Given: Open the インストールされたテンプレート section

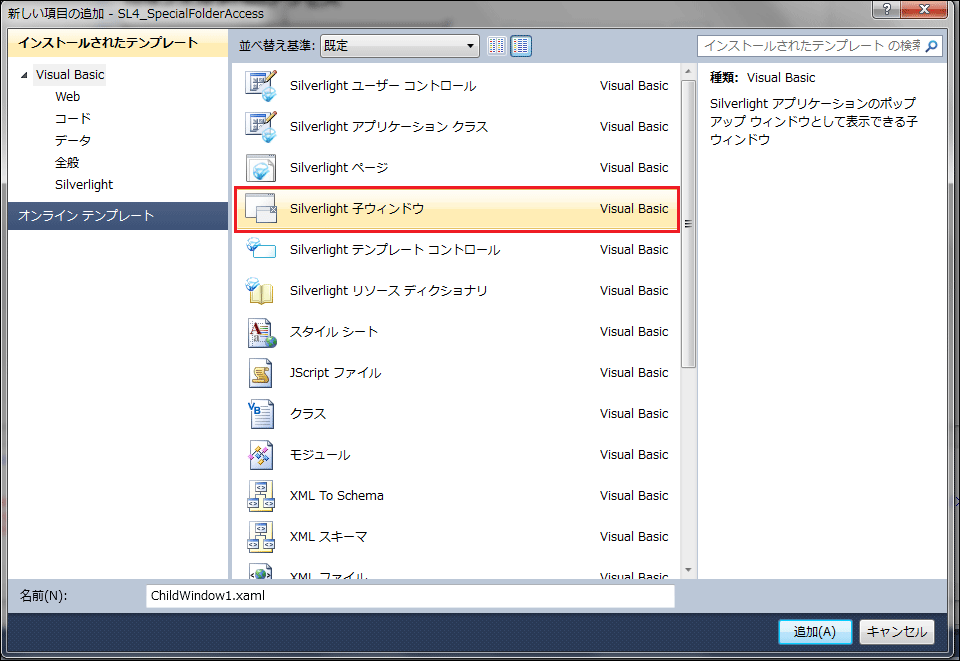Looking at the screenshot, I should 118,43.
